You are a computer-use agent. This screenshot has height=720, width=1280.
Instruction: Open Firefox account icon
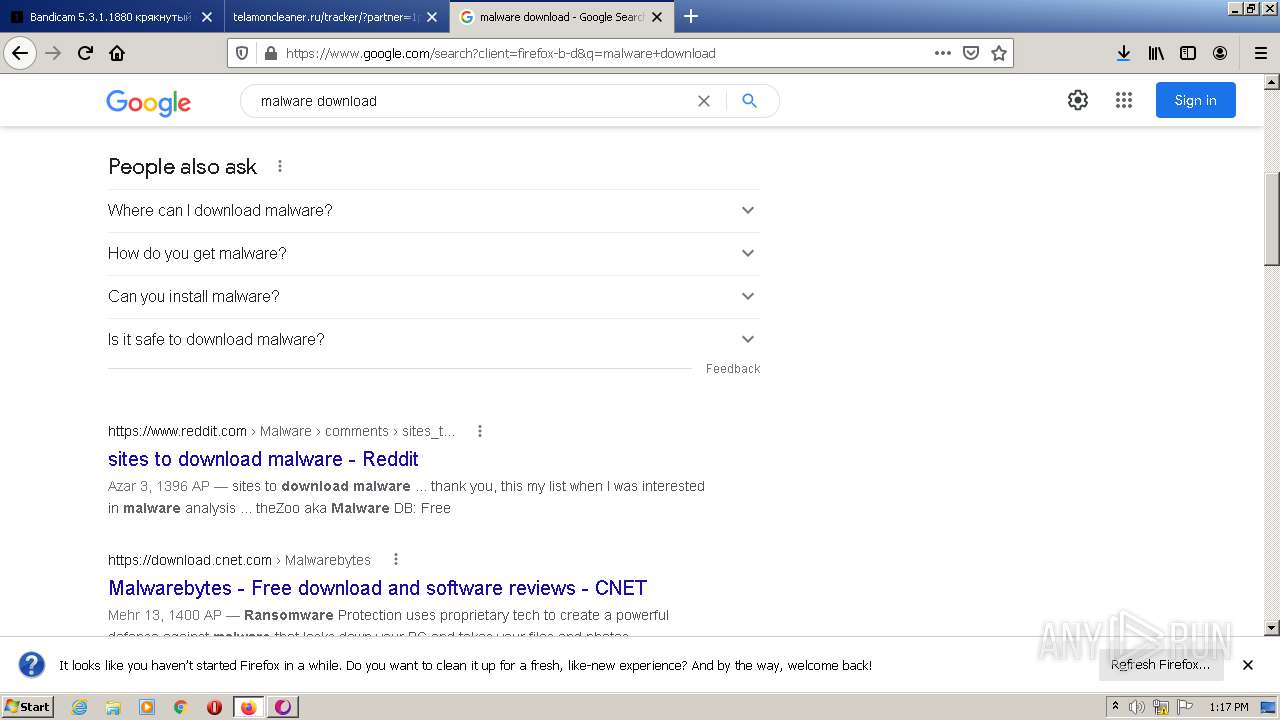click(1220, 53)
